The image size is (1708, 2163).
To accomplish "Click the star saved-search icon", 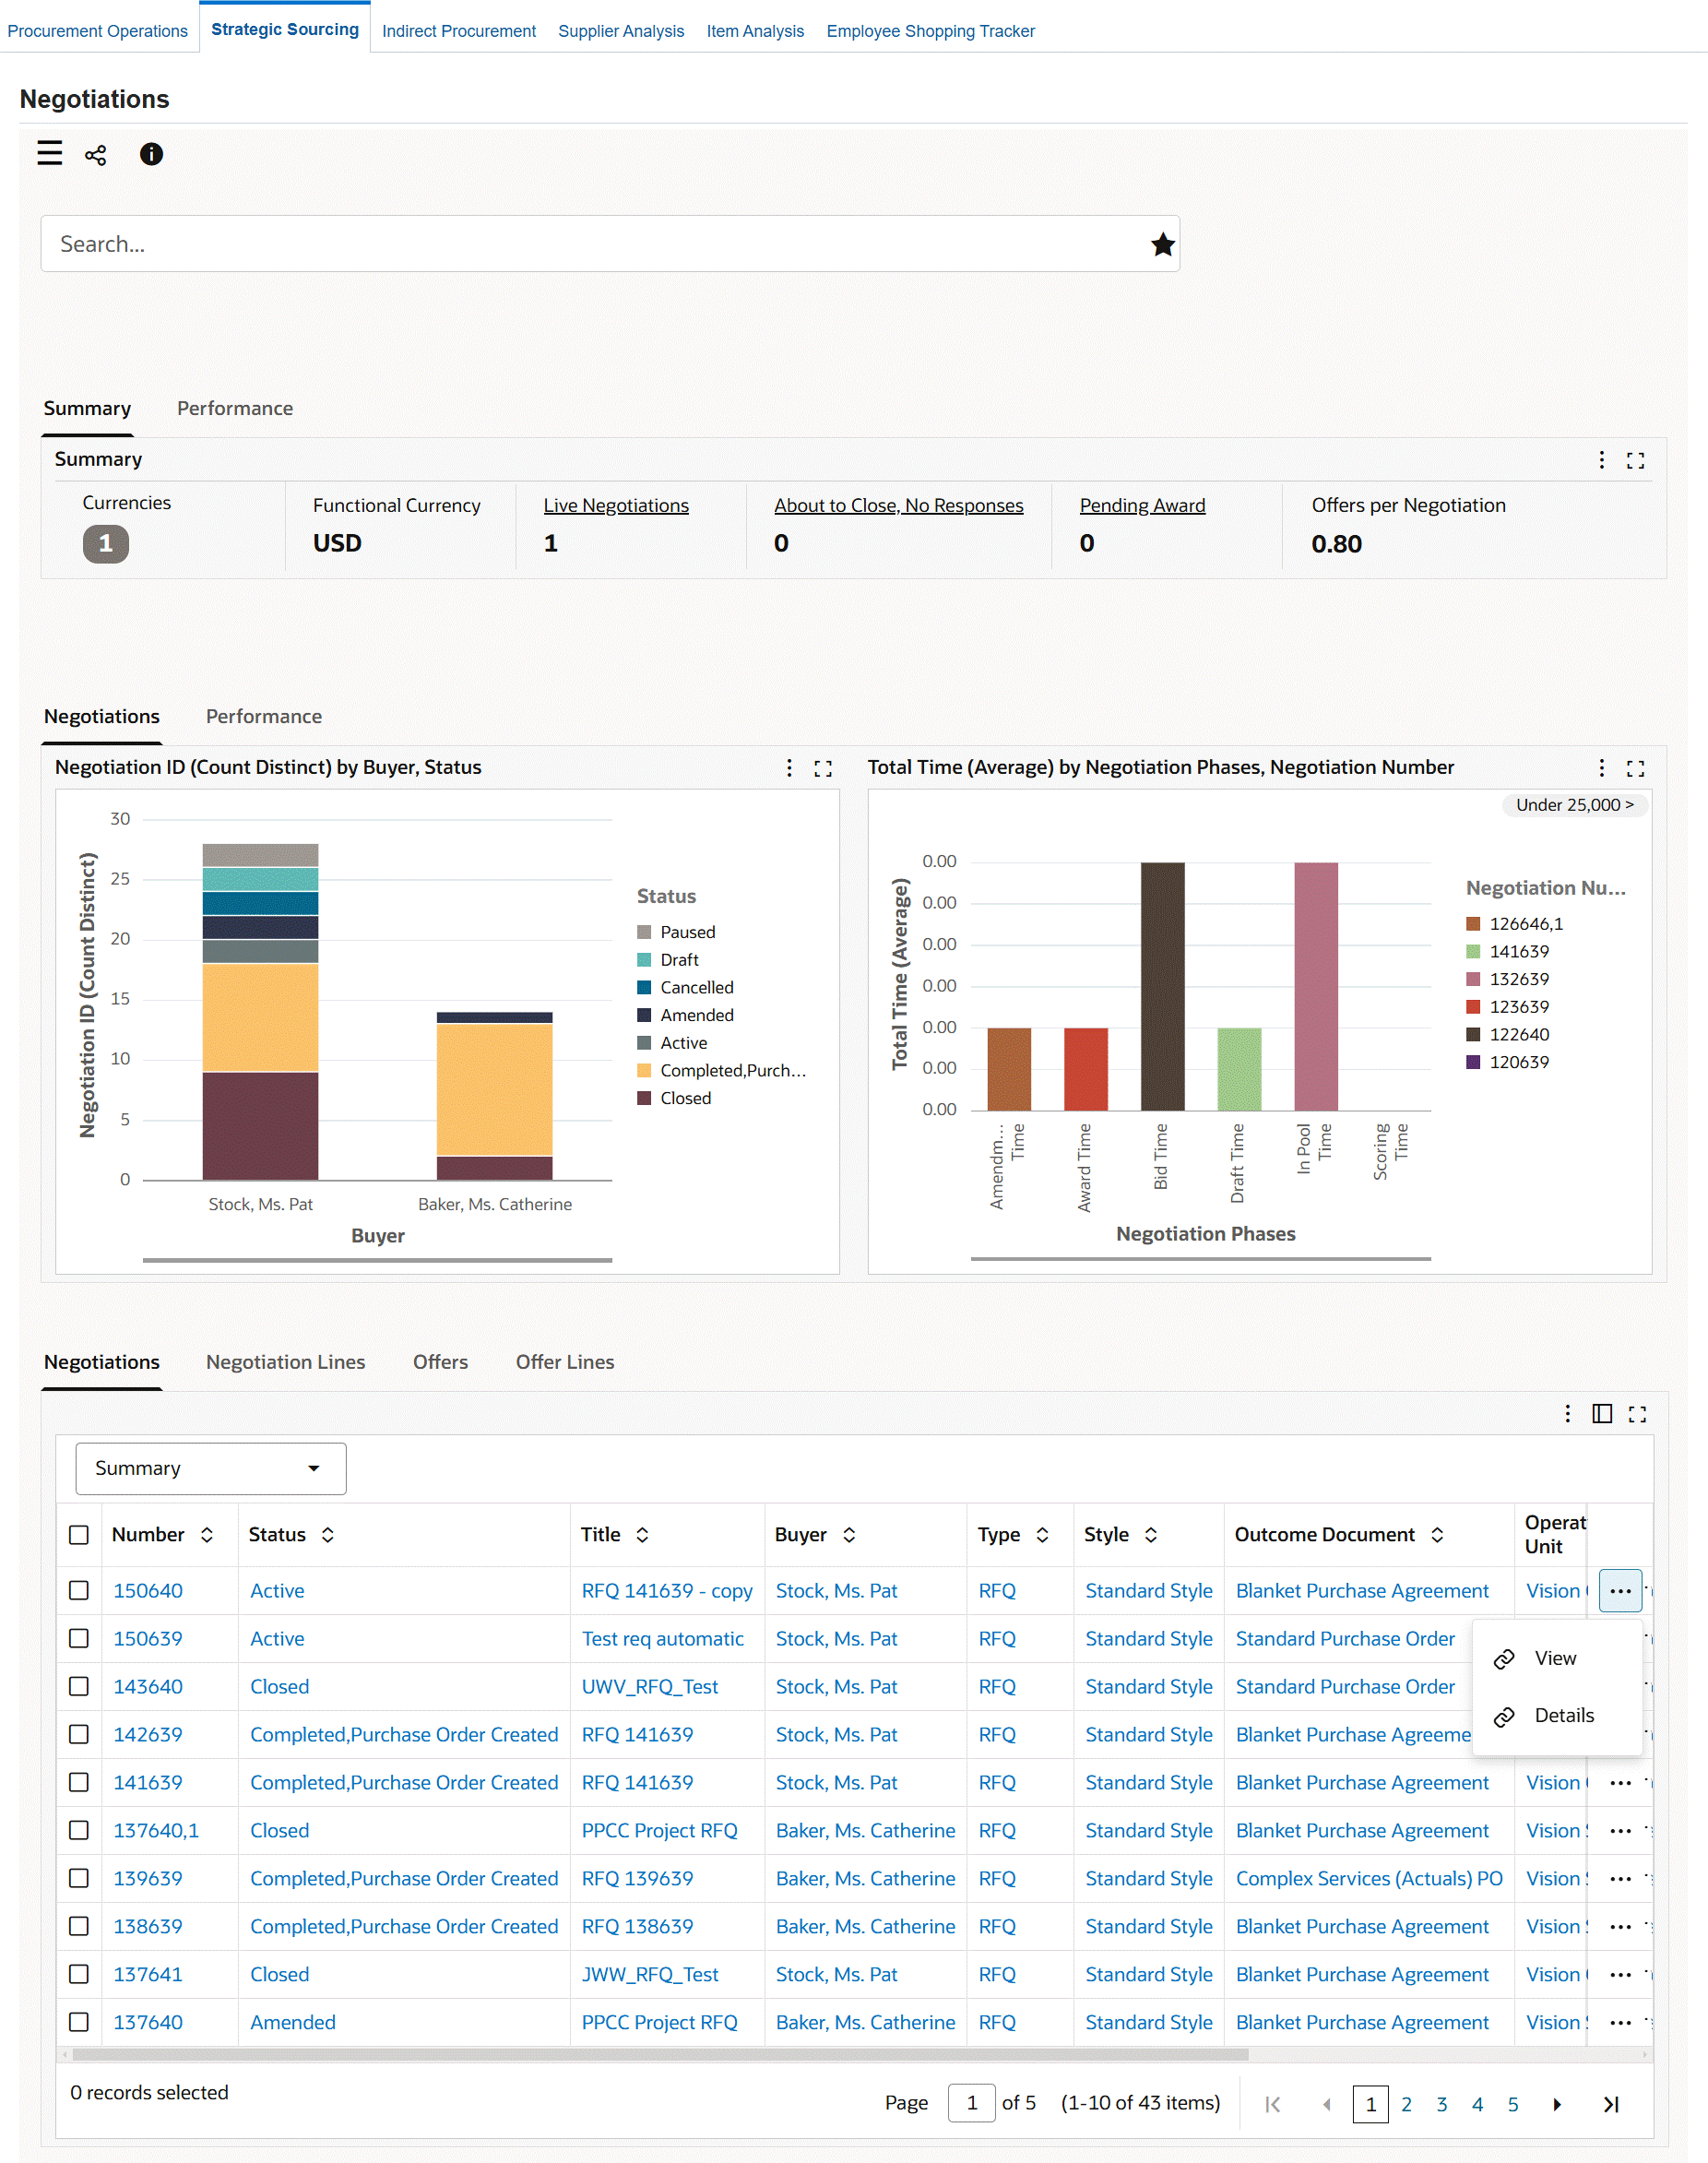I will [1162, 244].
